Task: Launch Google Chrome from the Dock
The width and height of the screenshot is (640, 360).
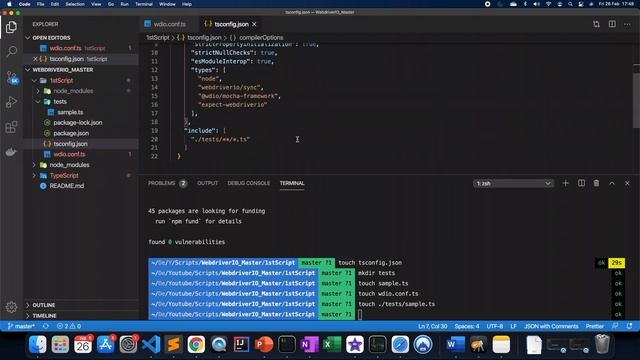Action: [196, 344]
